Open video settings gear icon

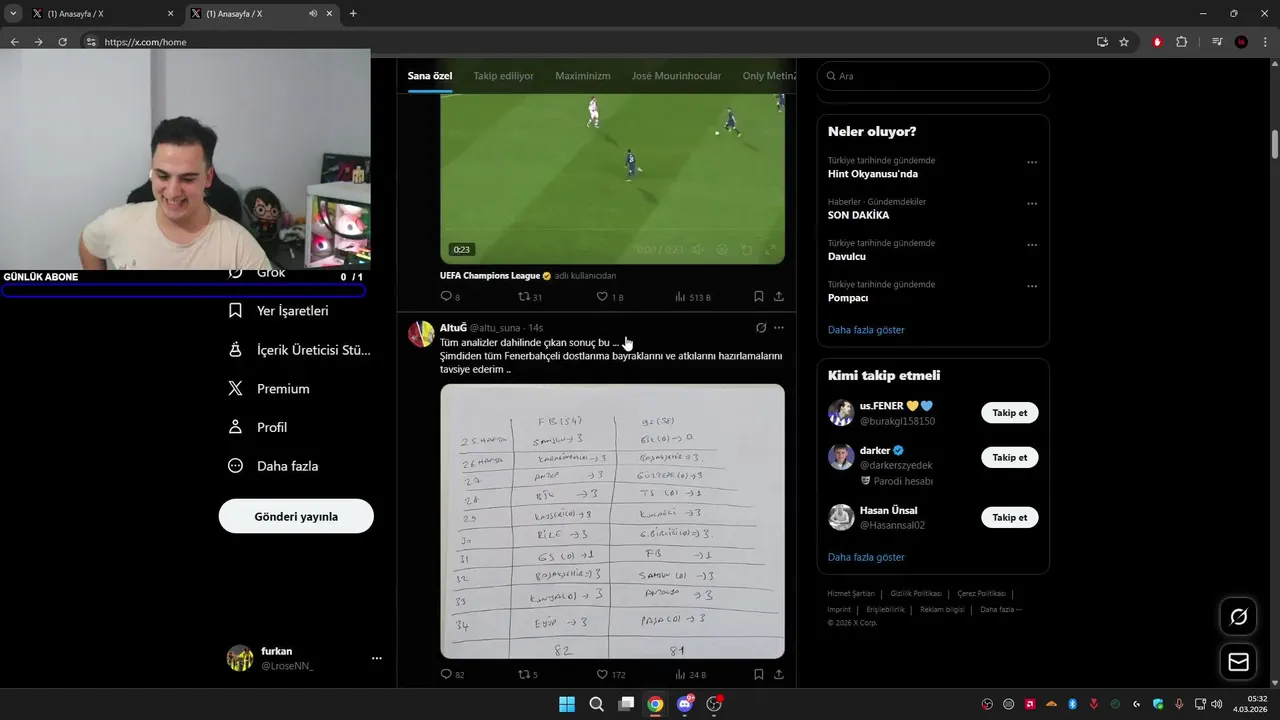pyautogui.click(x=721, y=250)
